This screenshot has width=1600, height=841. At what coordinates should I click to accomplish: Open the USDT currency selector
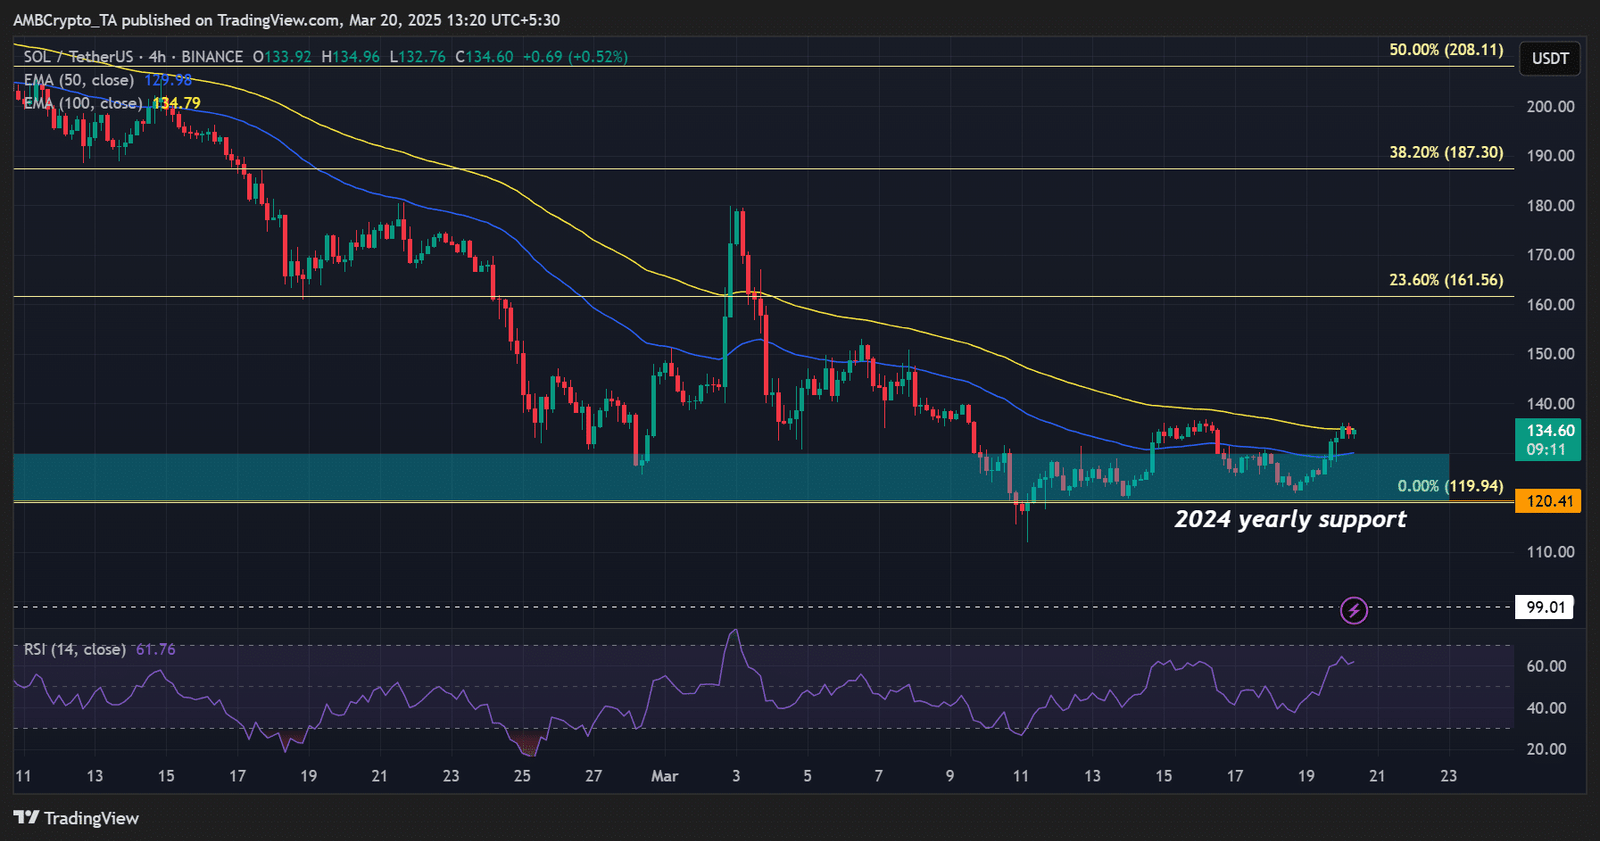(x=1549, y=59)
